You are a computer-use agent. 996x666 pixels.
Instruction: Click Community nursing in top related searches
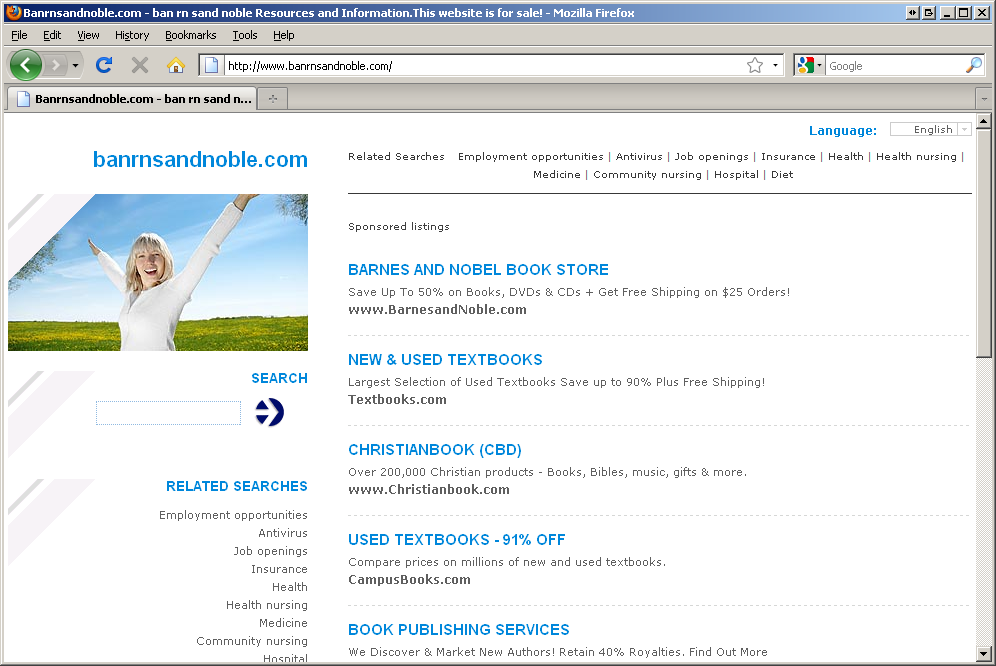(647, 174)
